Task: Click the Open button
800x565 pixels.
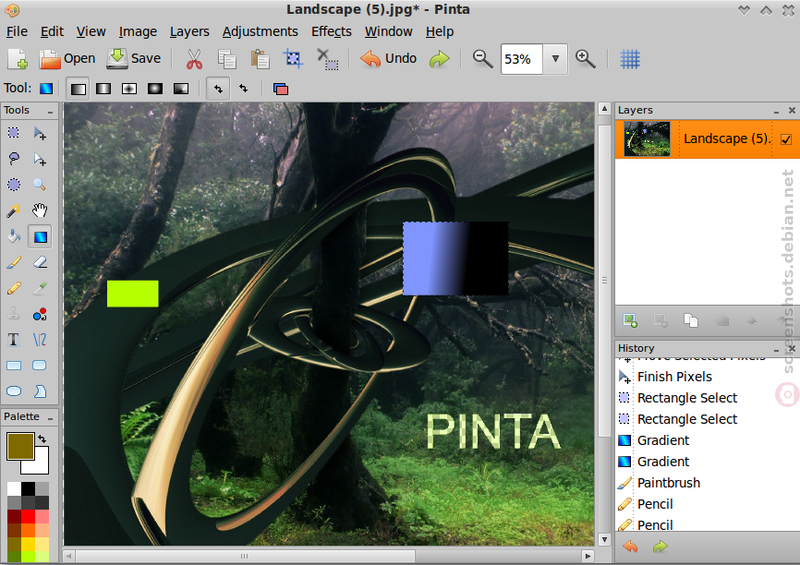Action: [x=67, y=59]
